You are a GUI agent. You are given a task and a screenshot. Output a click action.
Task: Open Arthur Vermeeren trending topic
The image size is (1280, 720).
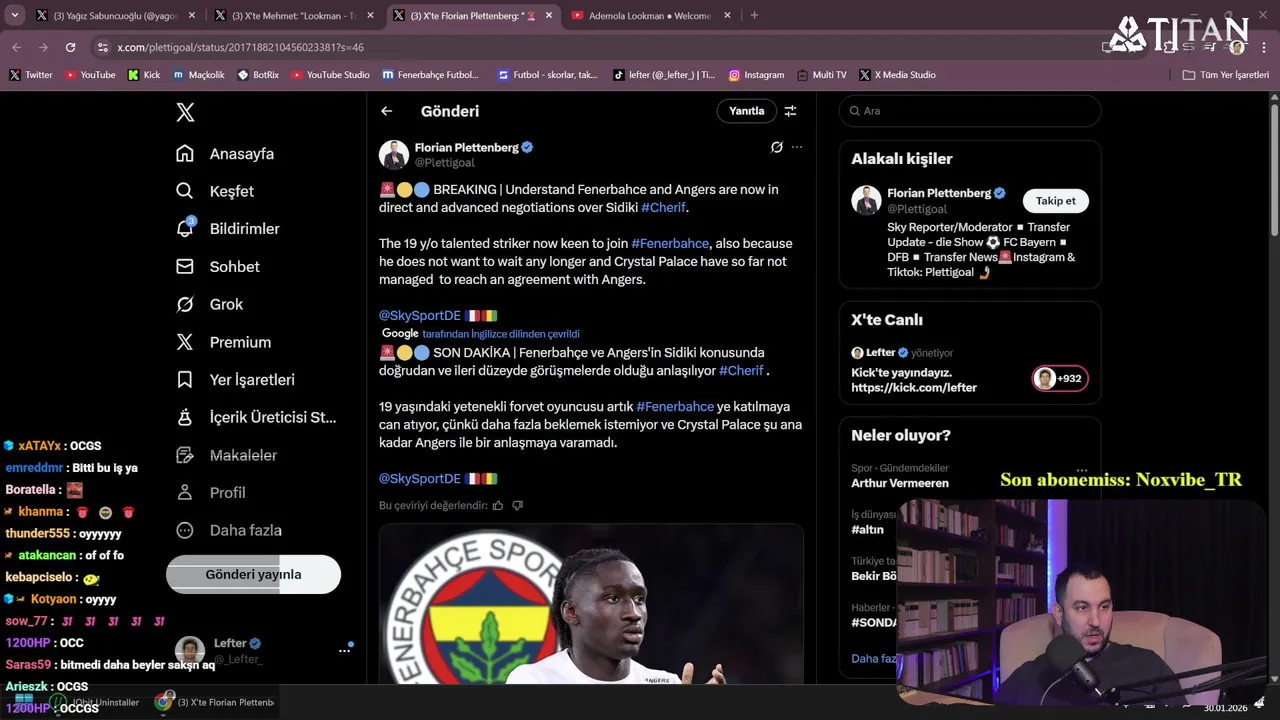[x=900, y=484]
